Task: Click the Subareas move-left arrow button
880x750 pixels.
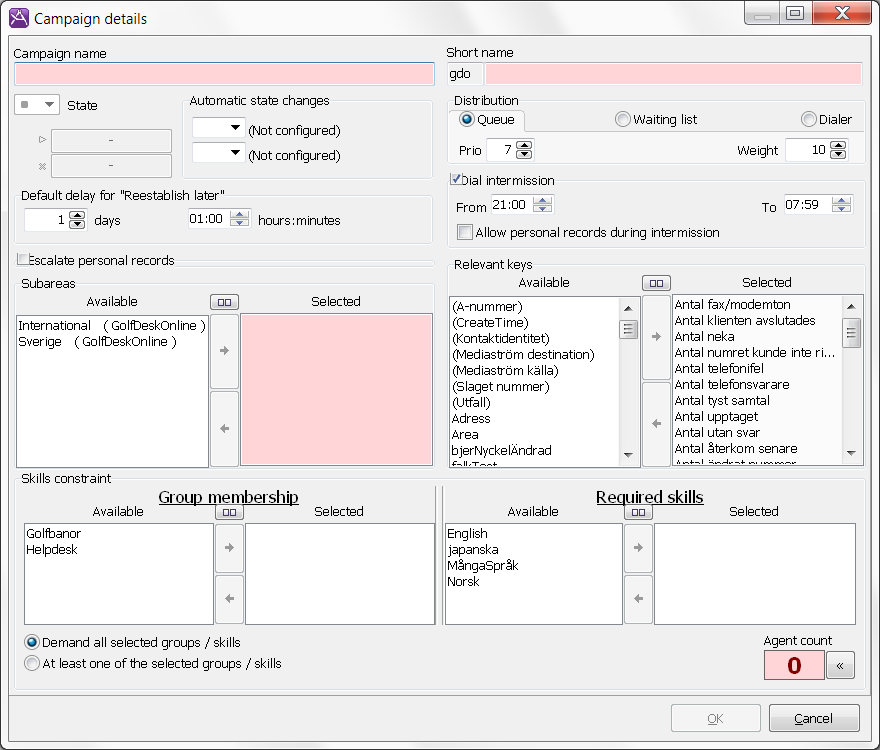Action: [x=225, y=428]
